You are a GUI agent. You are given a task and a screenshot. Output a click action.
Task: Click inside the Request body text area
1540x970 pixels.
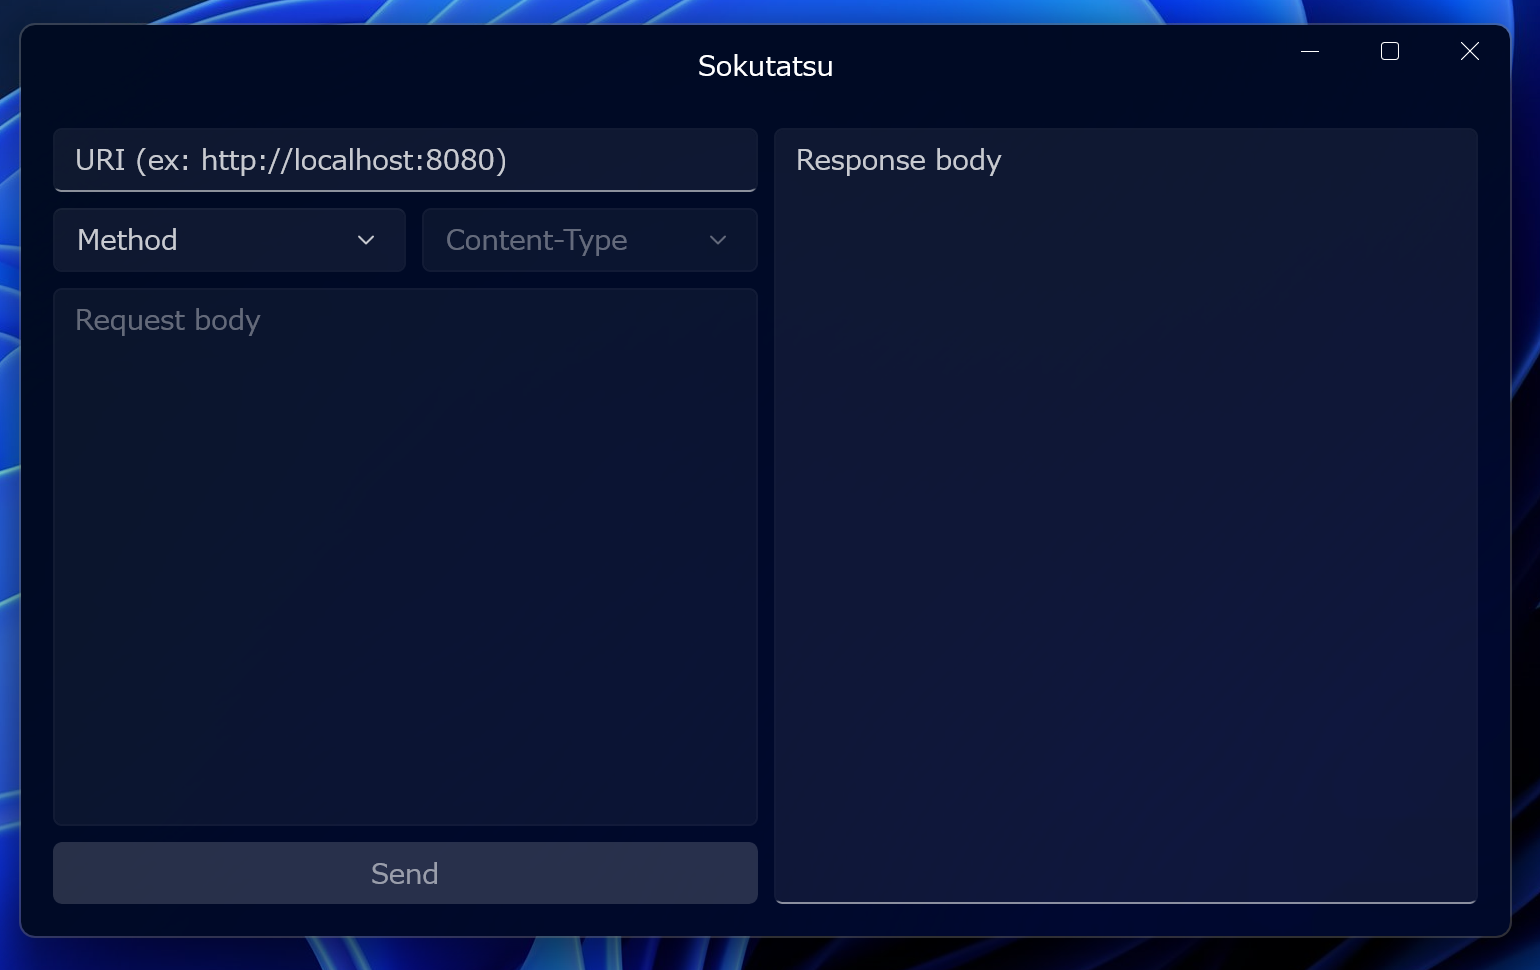pyautogui.click(x=405, y=557)
